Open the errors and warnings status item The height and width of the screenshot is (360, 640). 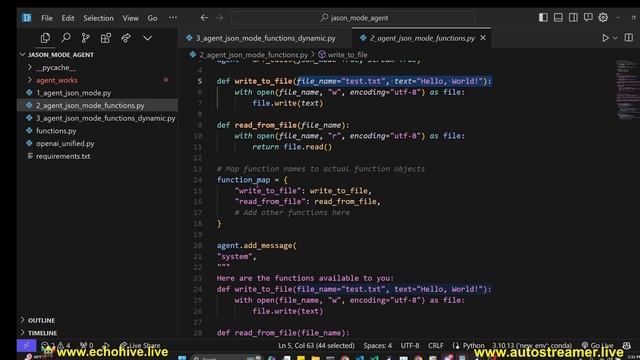click(56, 346)
